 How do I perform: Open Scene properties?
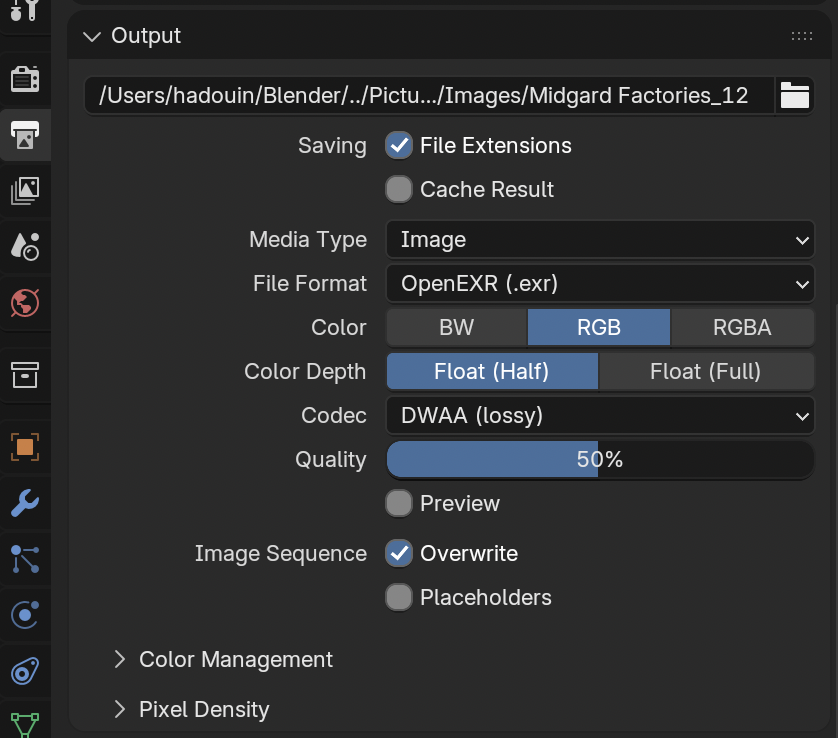point(25,247)
